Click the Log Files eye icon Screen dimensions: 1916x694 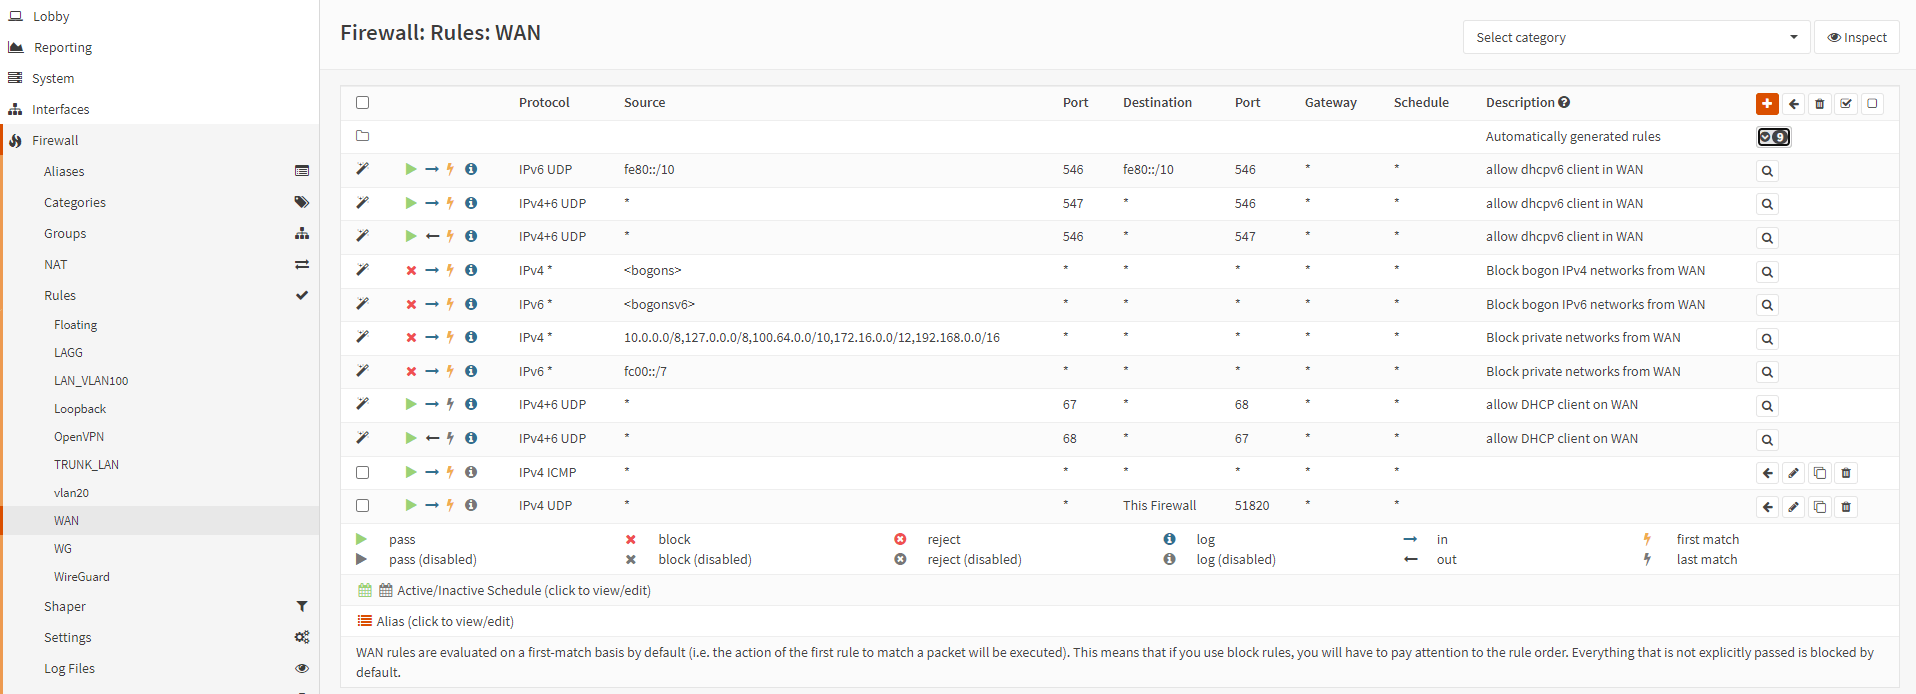click(302, 668)
